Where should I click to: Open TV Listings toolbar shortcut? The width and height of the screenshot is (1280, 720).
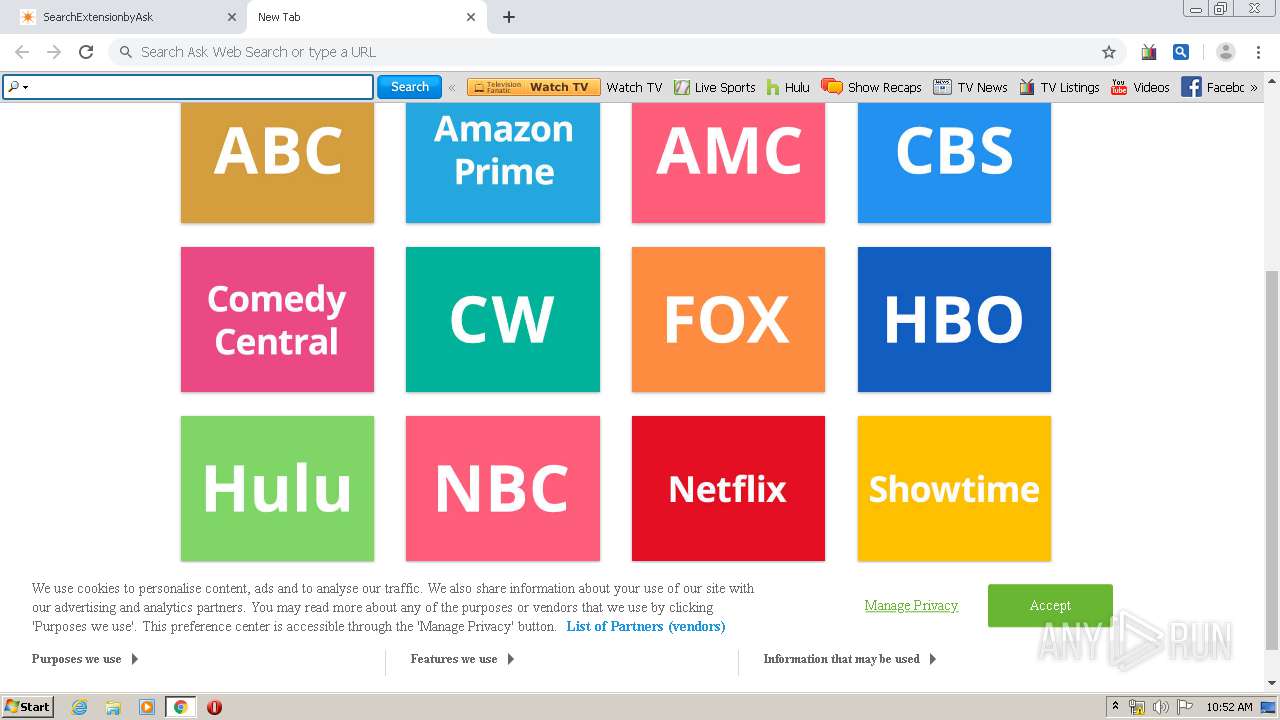point(1059,87)
